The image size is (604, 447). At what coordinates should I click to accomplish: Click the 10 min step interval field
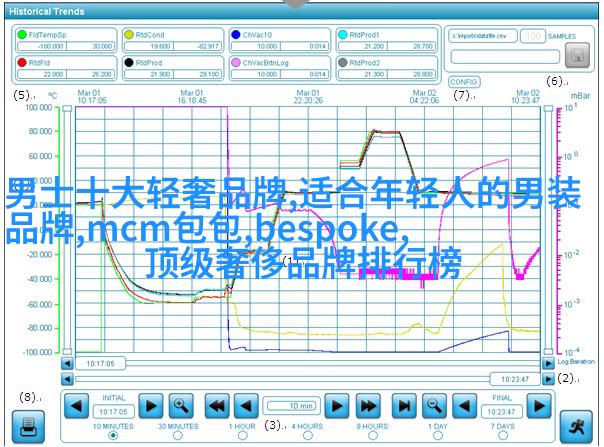[x=292, y=406]
